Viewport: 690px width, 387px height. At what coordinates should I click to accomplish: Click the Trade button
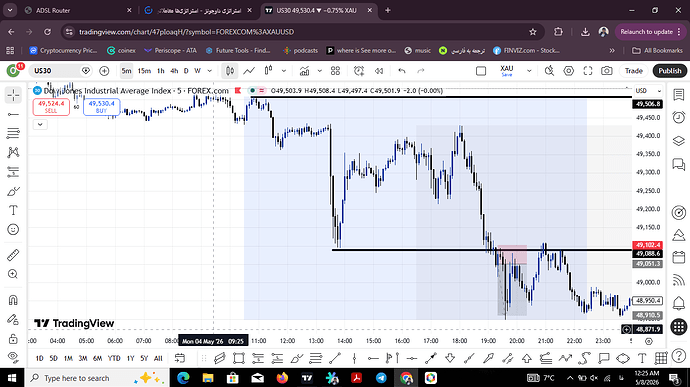tap(634, 71)
